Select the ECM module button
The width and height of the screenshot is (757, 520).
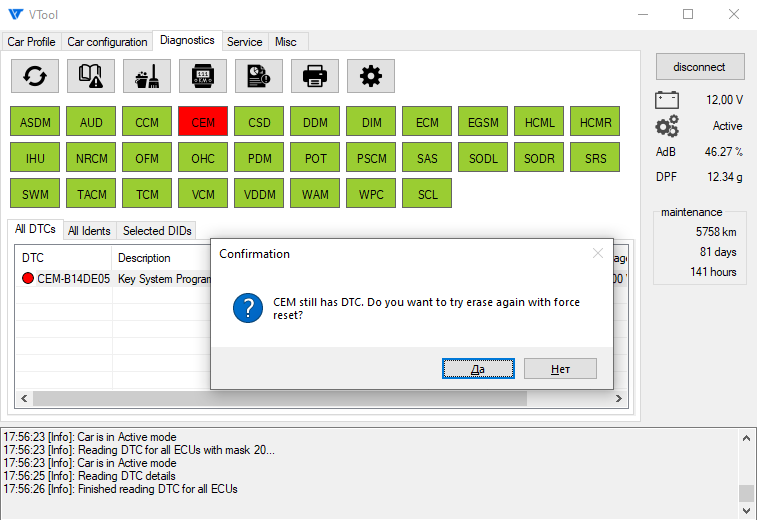click(427, 123)
